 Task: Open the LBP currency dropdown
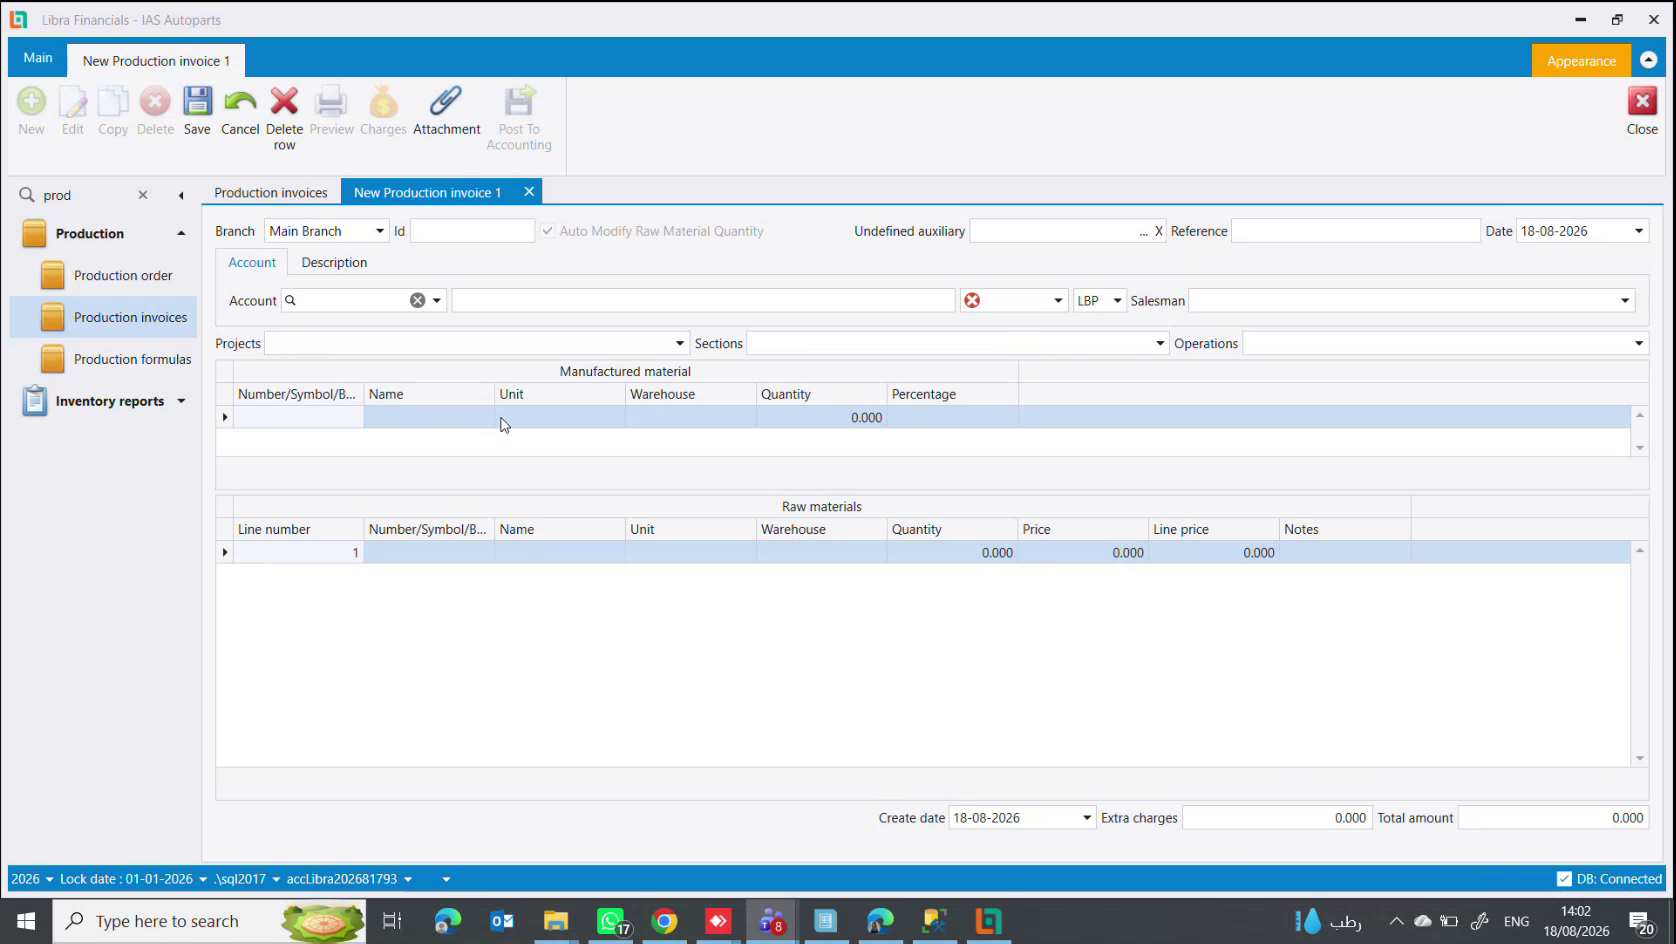[1117, 300]
